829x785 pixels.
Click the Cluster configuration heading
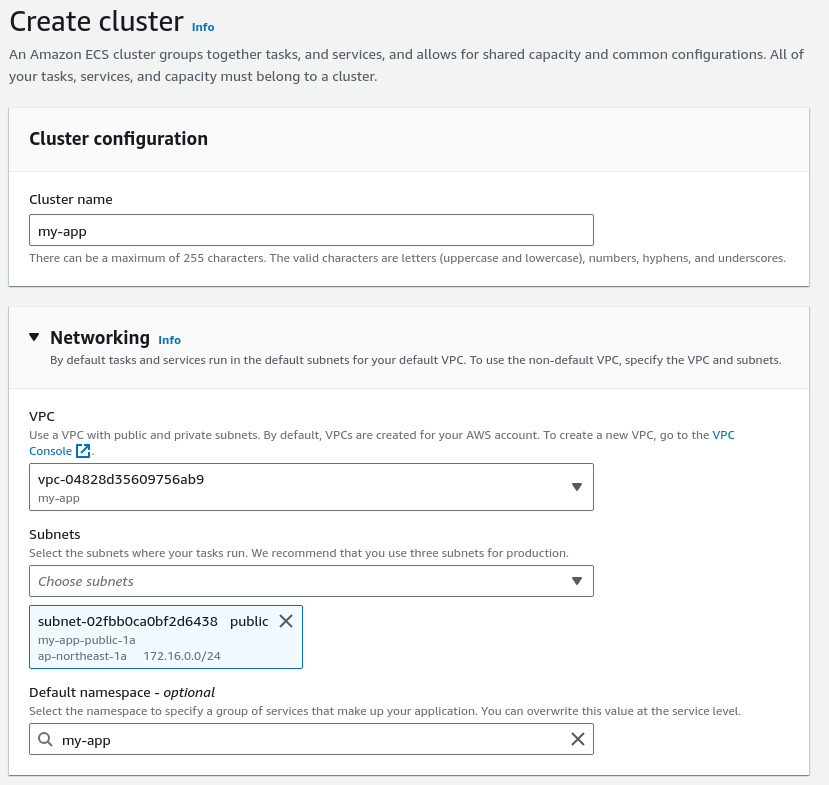[118, 138]
